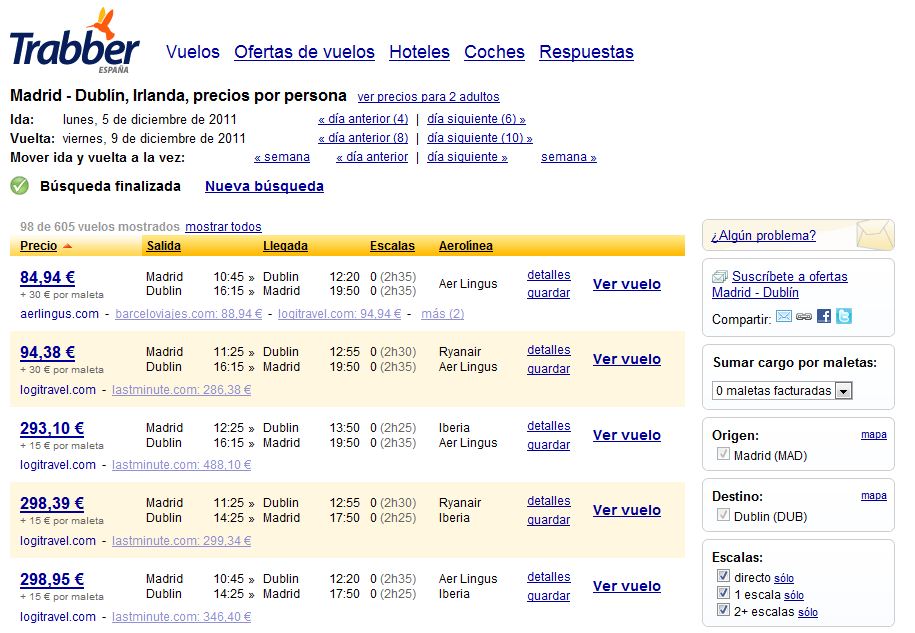This screenshot has height=633, width=915.
Task: Open the Vuelos section
Action: pyautogui.click(x=193, y=52)
